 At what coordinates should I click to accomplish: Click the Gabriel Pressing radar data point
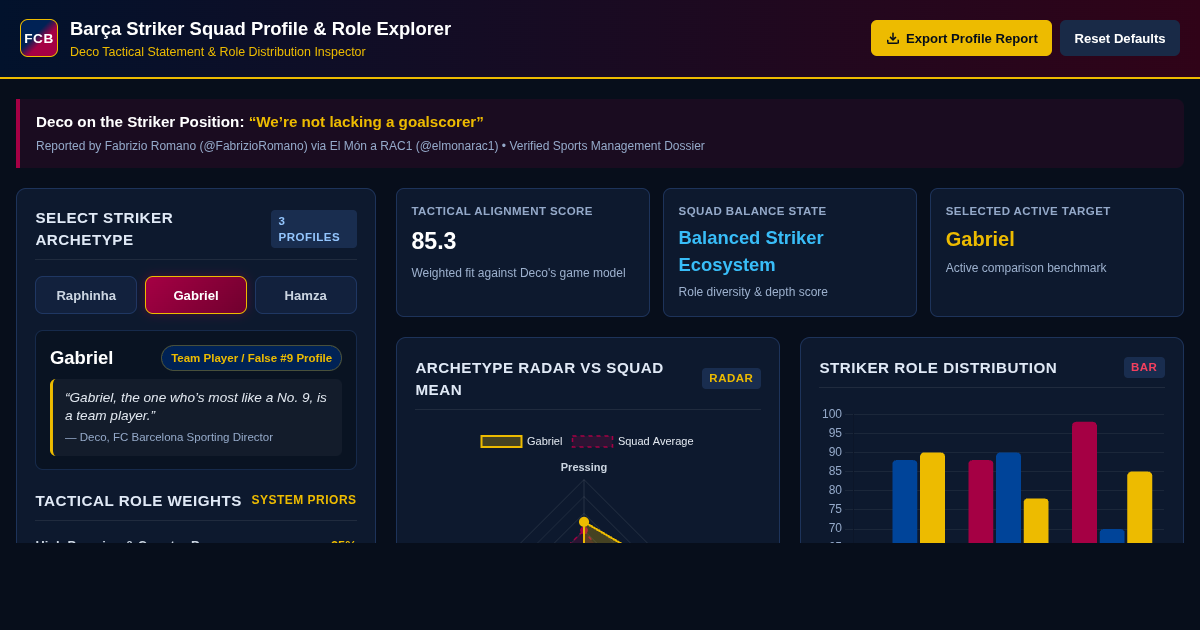[584, 522]
